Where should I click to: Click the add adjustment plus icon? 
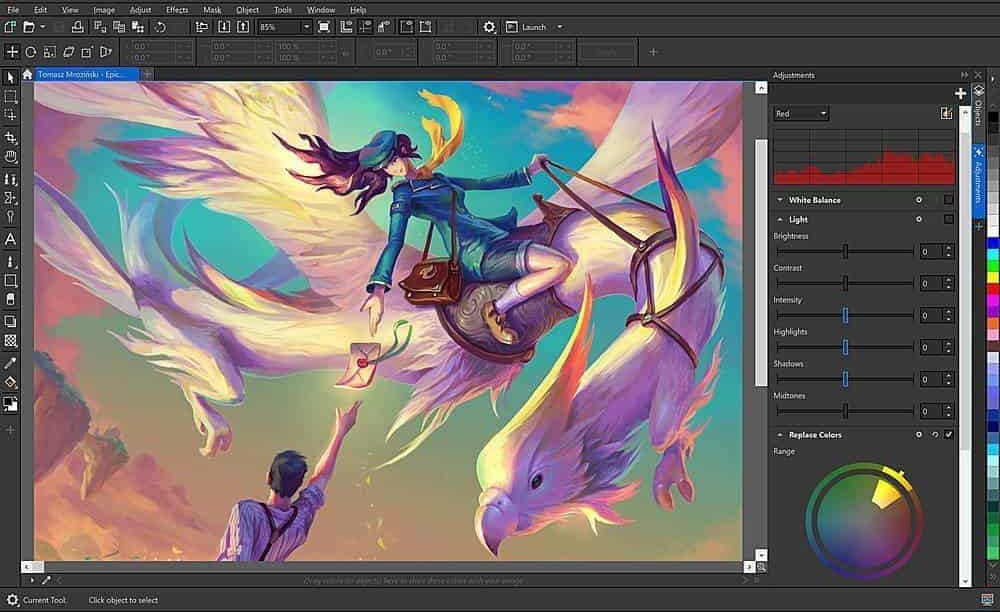pyautogui.click(x=961, y=93)
